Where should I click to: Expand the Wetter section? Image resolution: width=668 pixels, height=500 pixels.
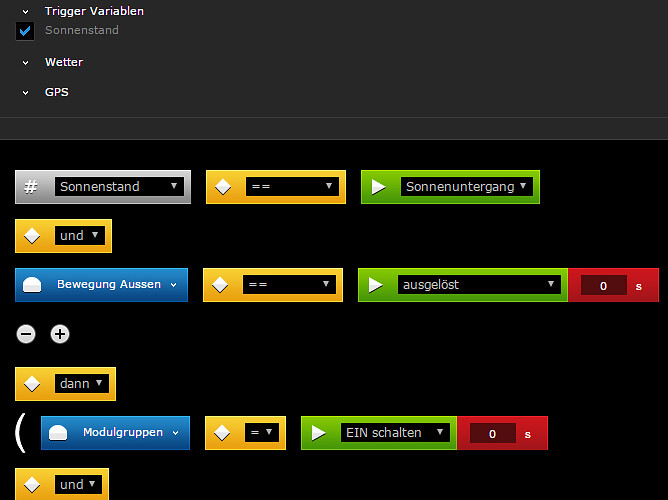pyautogui.click(x=26, y=63)
